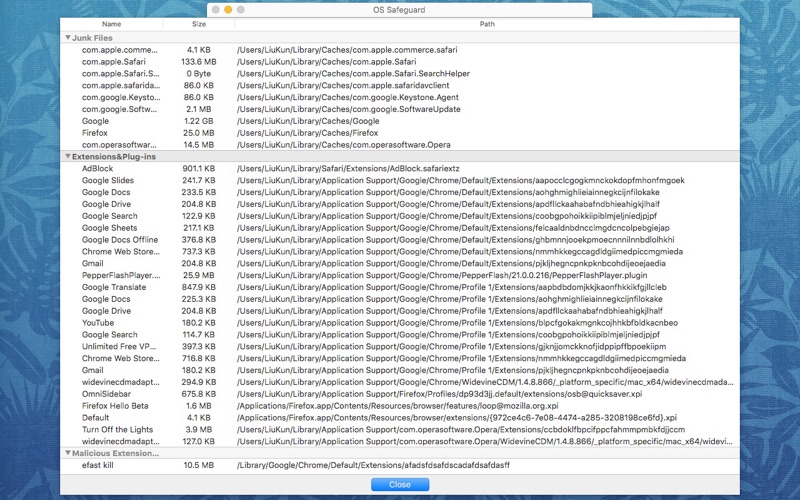The image size is (800, 500).
Task: Select the com.apple.Safari junk row
Action: pyautogui.click(x=399, y=62)
